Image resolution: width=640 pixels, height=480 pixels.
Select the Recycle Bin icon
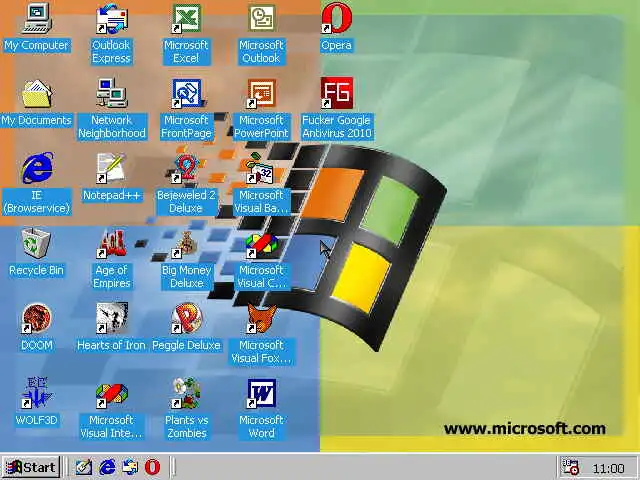[36, 243]
